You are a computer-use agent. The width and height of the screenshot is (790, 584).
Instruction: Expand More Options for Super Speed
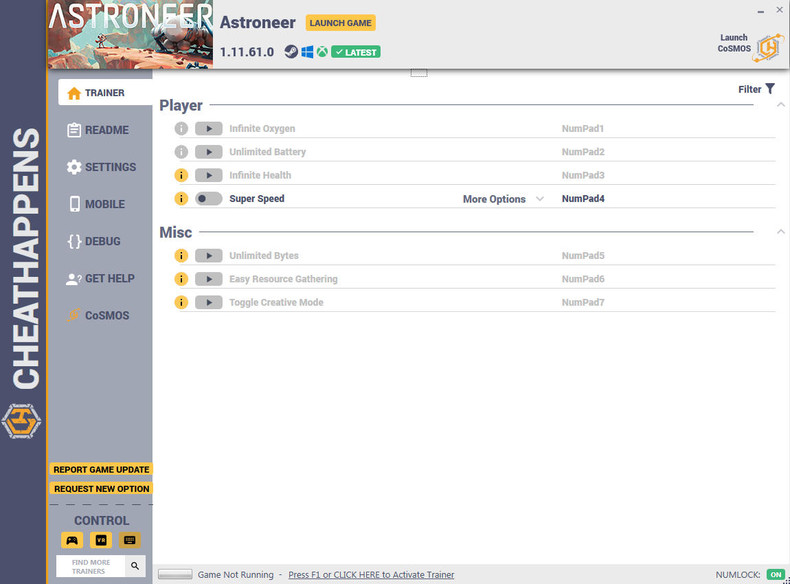503,199
